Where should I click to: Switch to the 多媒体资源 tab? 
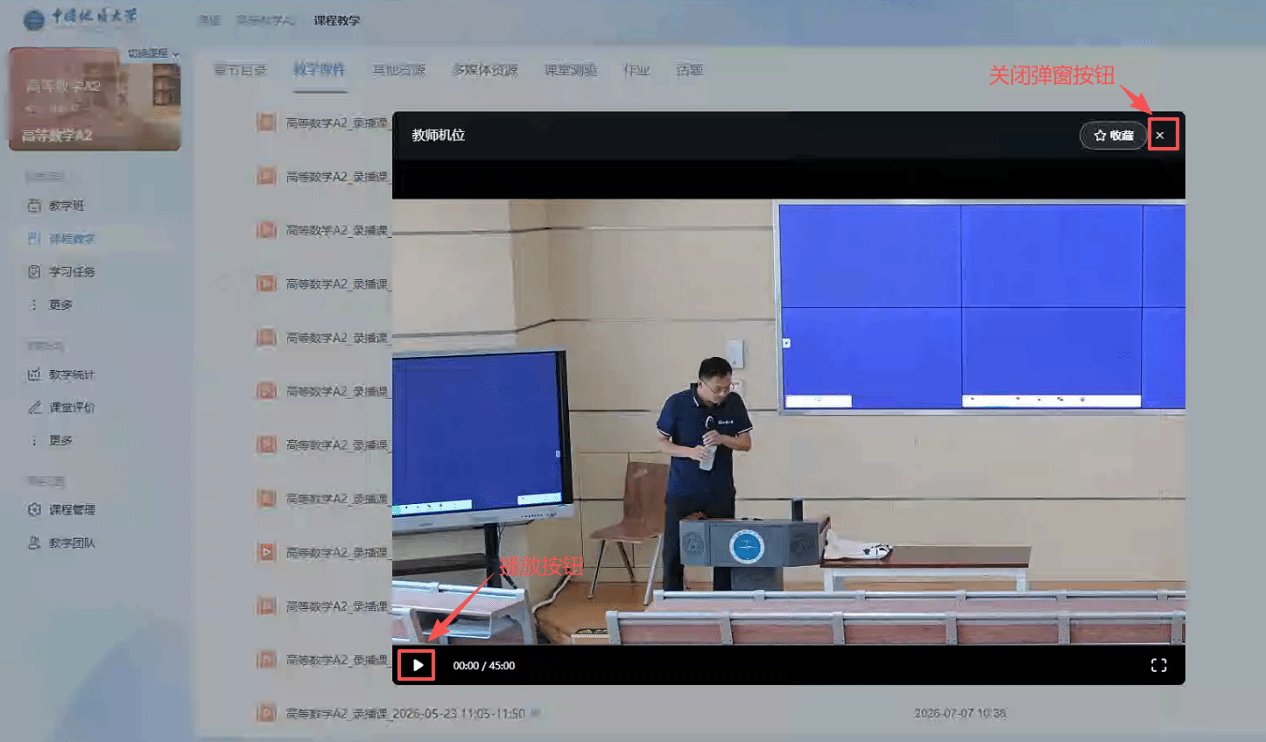coord(485,70)
